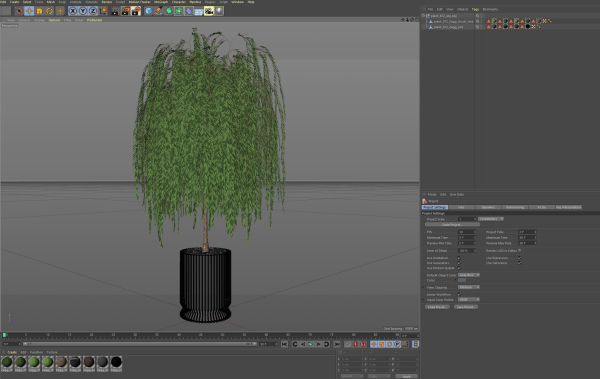Click the array modeling objects icon
This screenshot has width=600, height=379.
(x=179, y=11)
